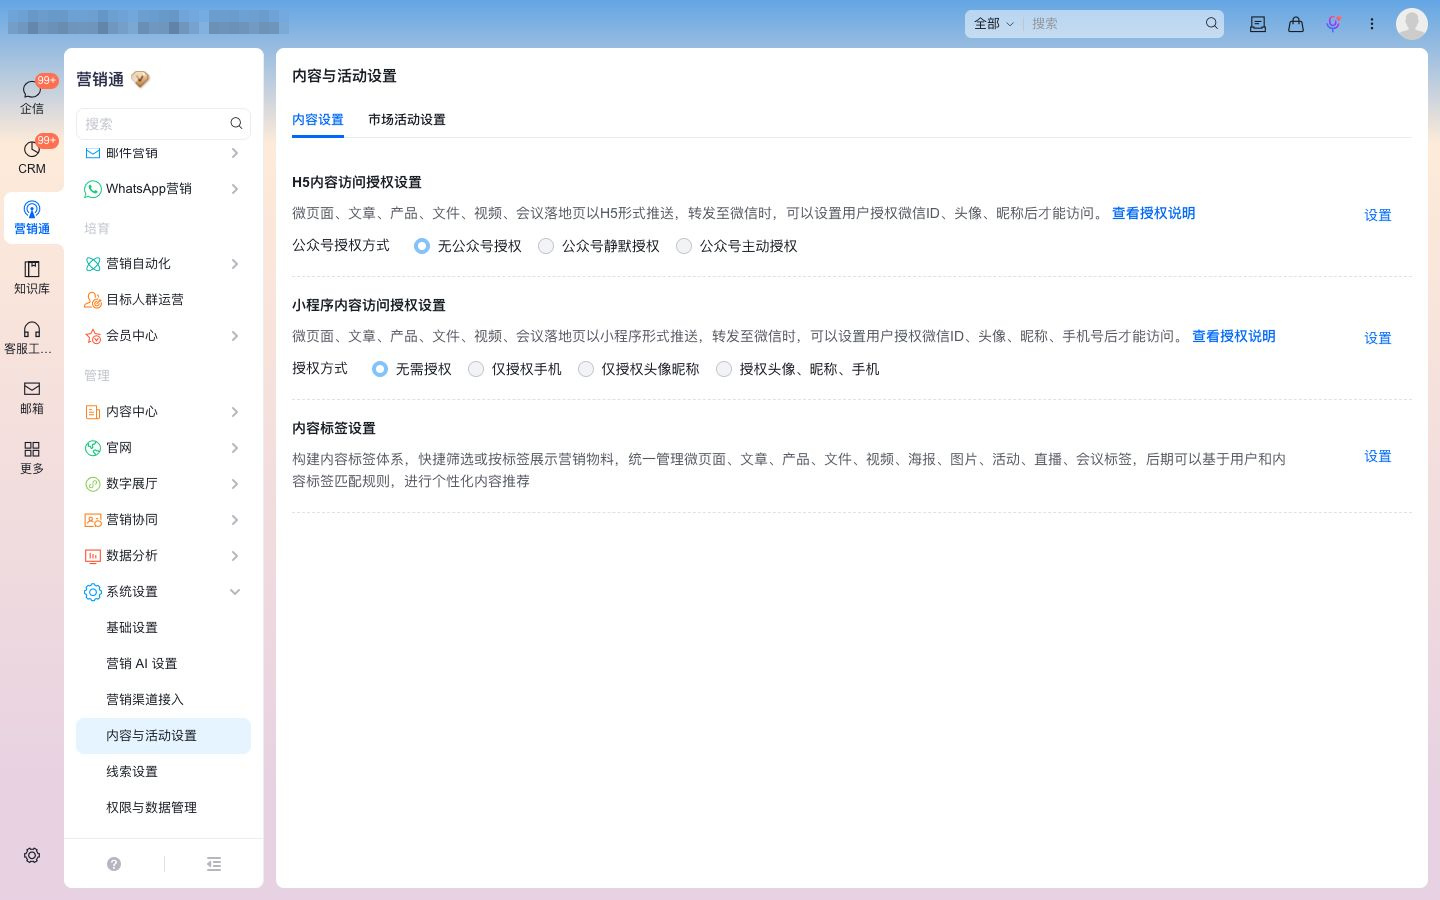Select 公众号主动授权 radio option

pyautogui.click(x=684, y=246)
